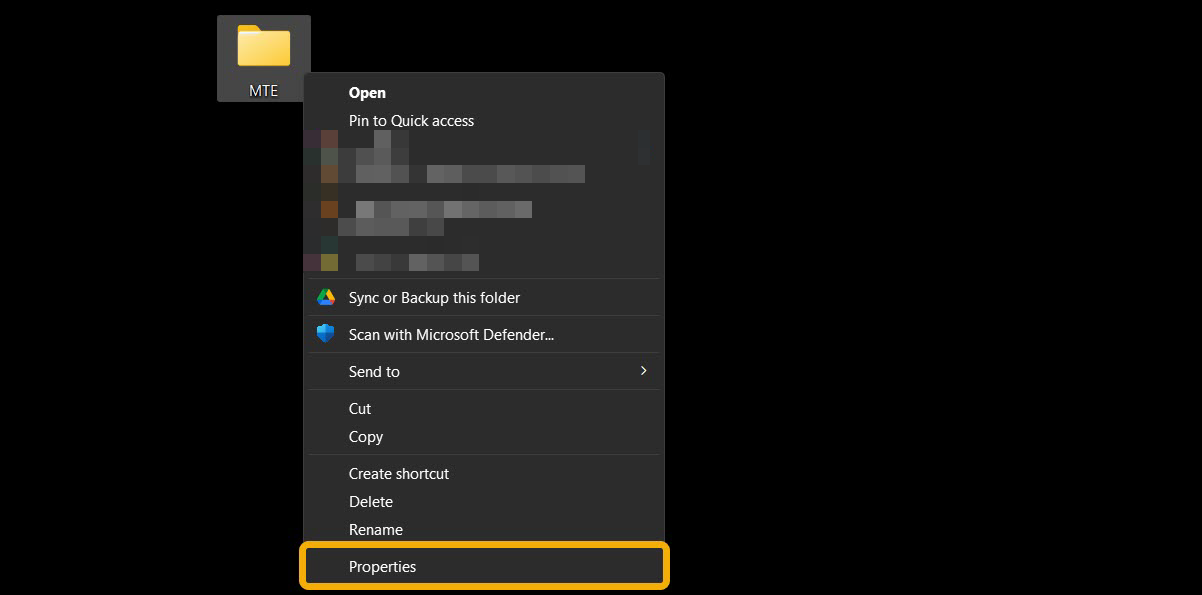Click the orange icon next to a blurred entry

coord(327,209)
